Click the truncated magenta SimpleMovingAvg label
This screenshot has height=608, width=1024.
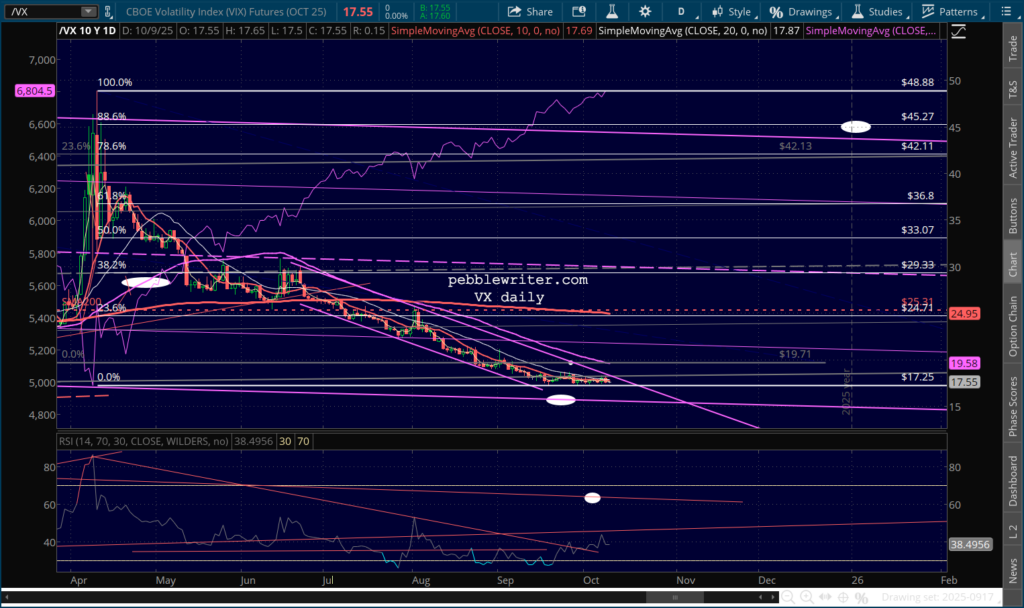point(871,31)
